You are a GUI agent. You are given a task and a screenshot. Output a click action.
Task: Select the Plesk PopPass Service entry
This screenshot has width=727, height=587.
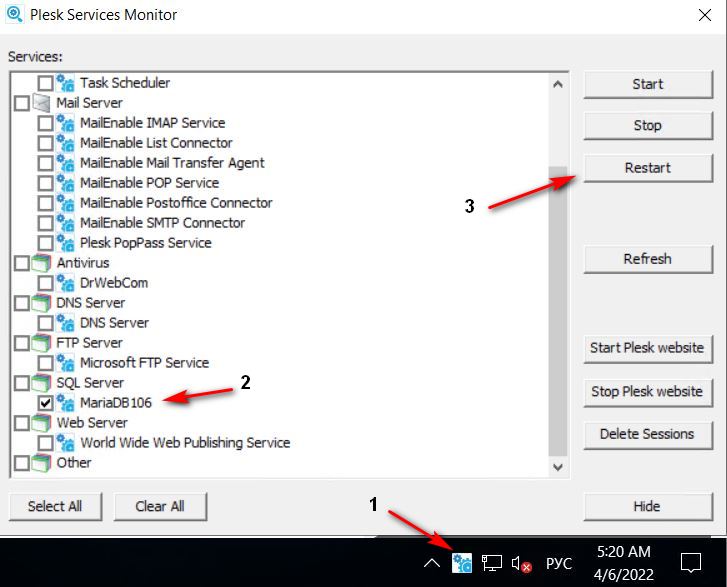(145, 243)
